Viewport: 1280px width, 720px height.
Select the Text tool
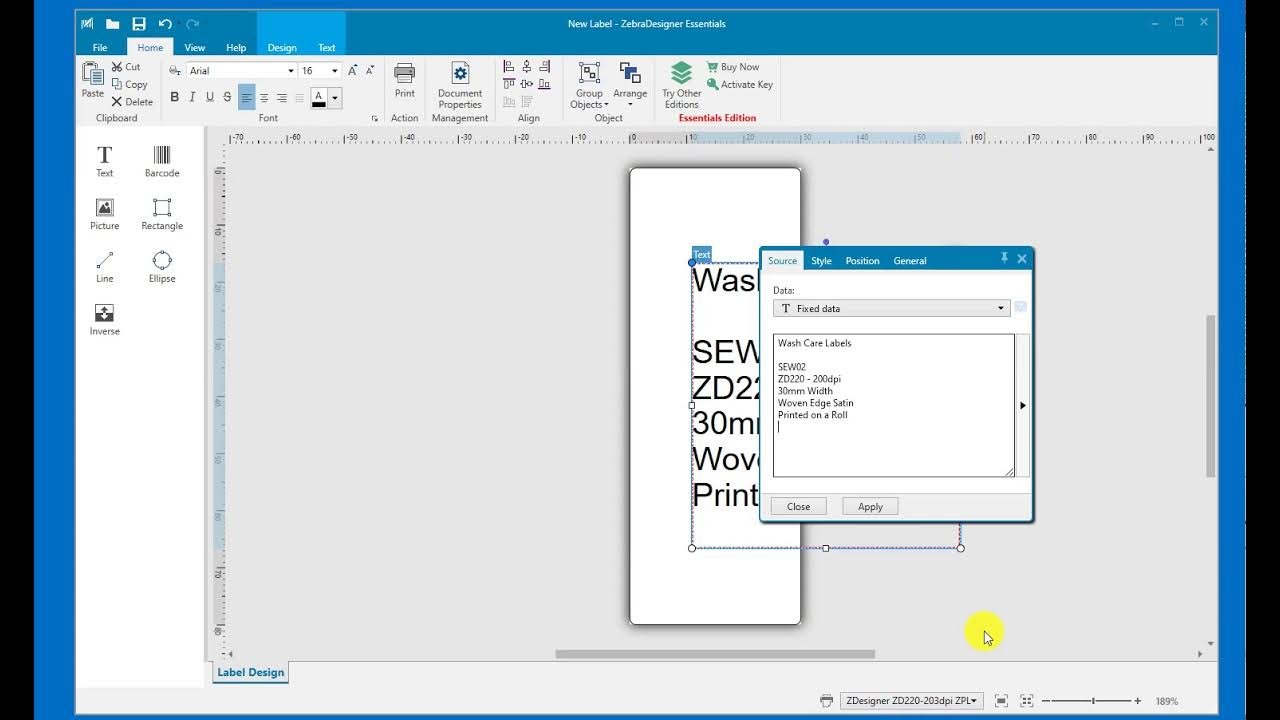point(104,160)
